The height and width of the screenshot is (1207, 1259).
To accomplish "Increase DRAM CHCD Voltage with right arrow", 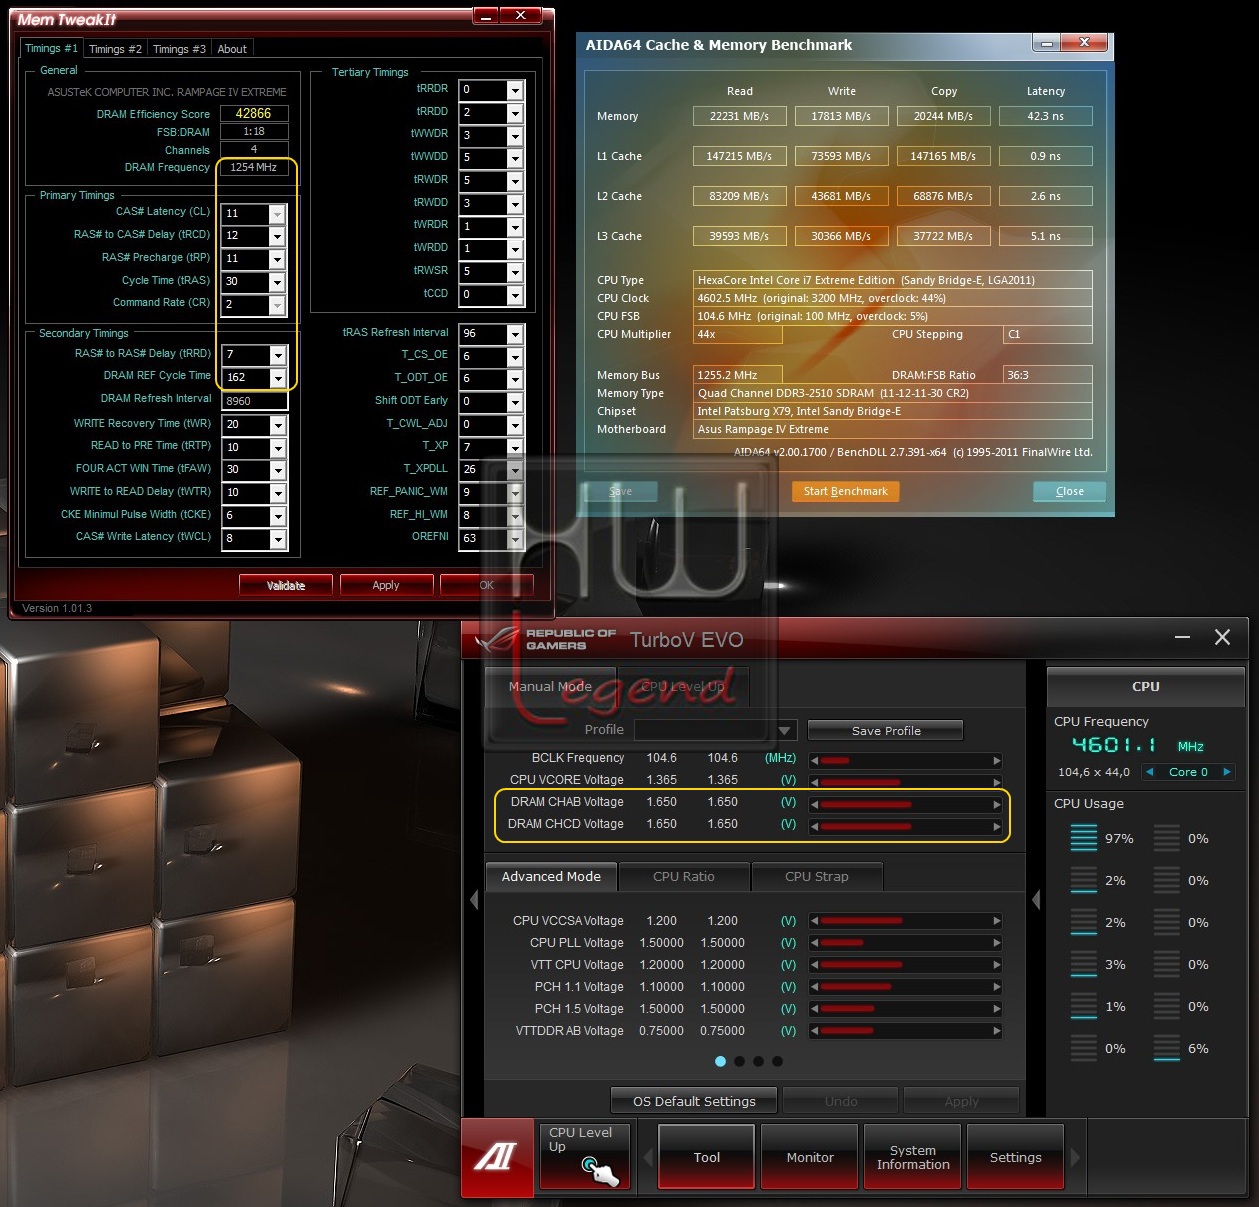I will click(997, 826).
